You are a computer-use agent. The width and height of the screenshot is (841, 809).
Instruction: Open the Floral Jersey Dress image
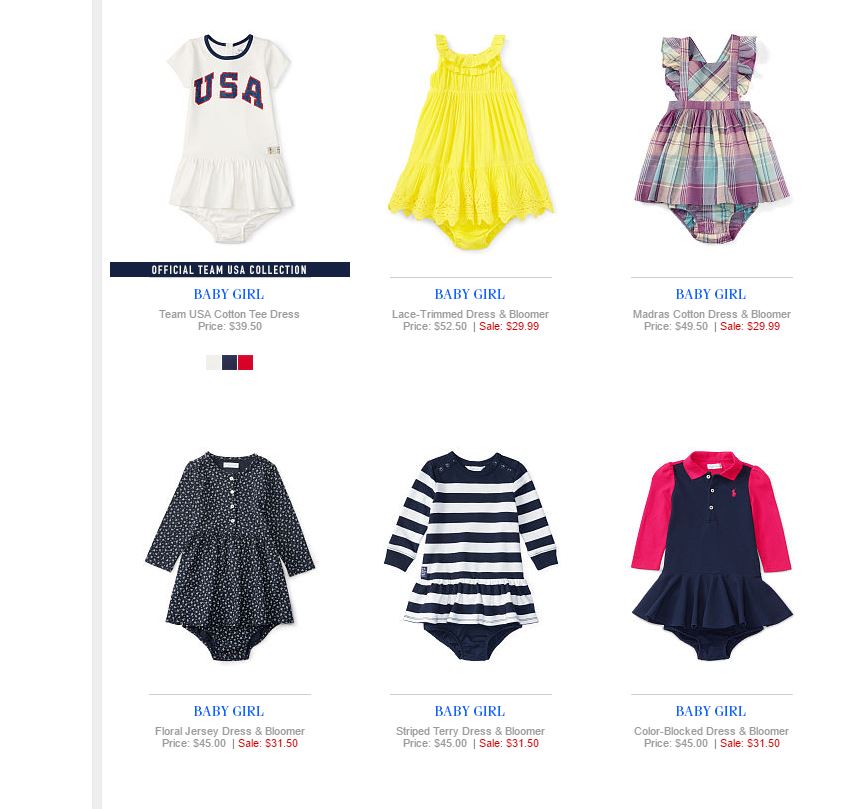point(230,556)
